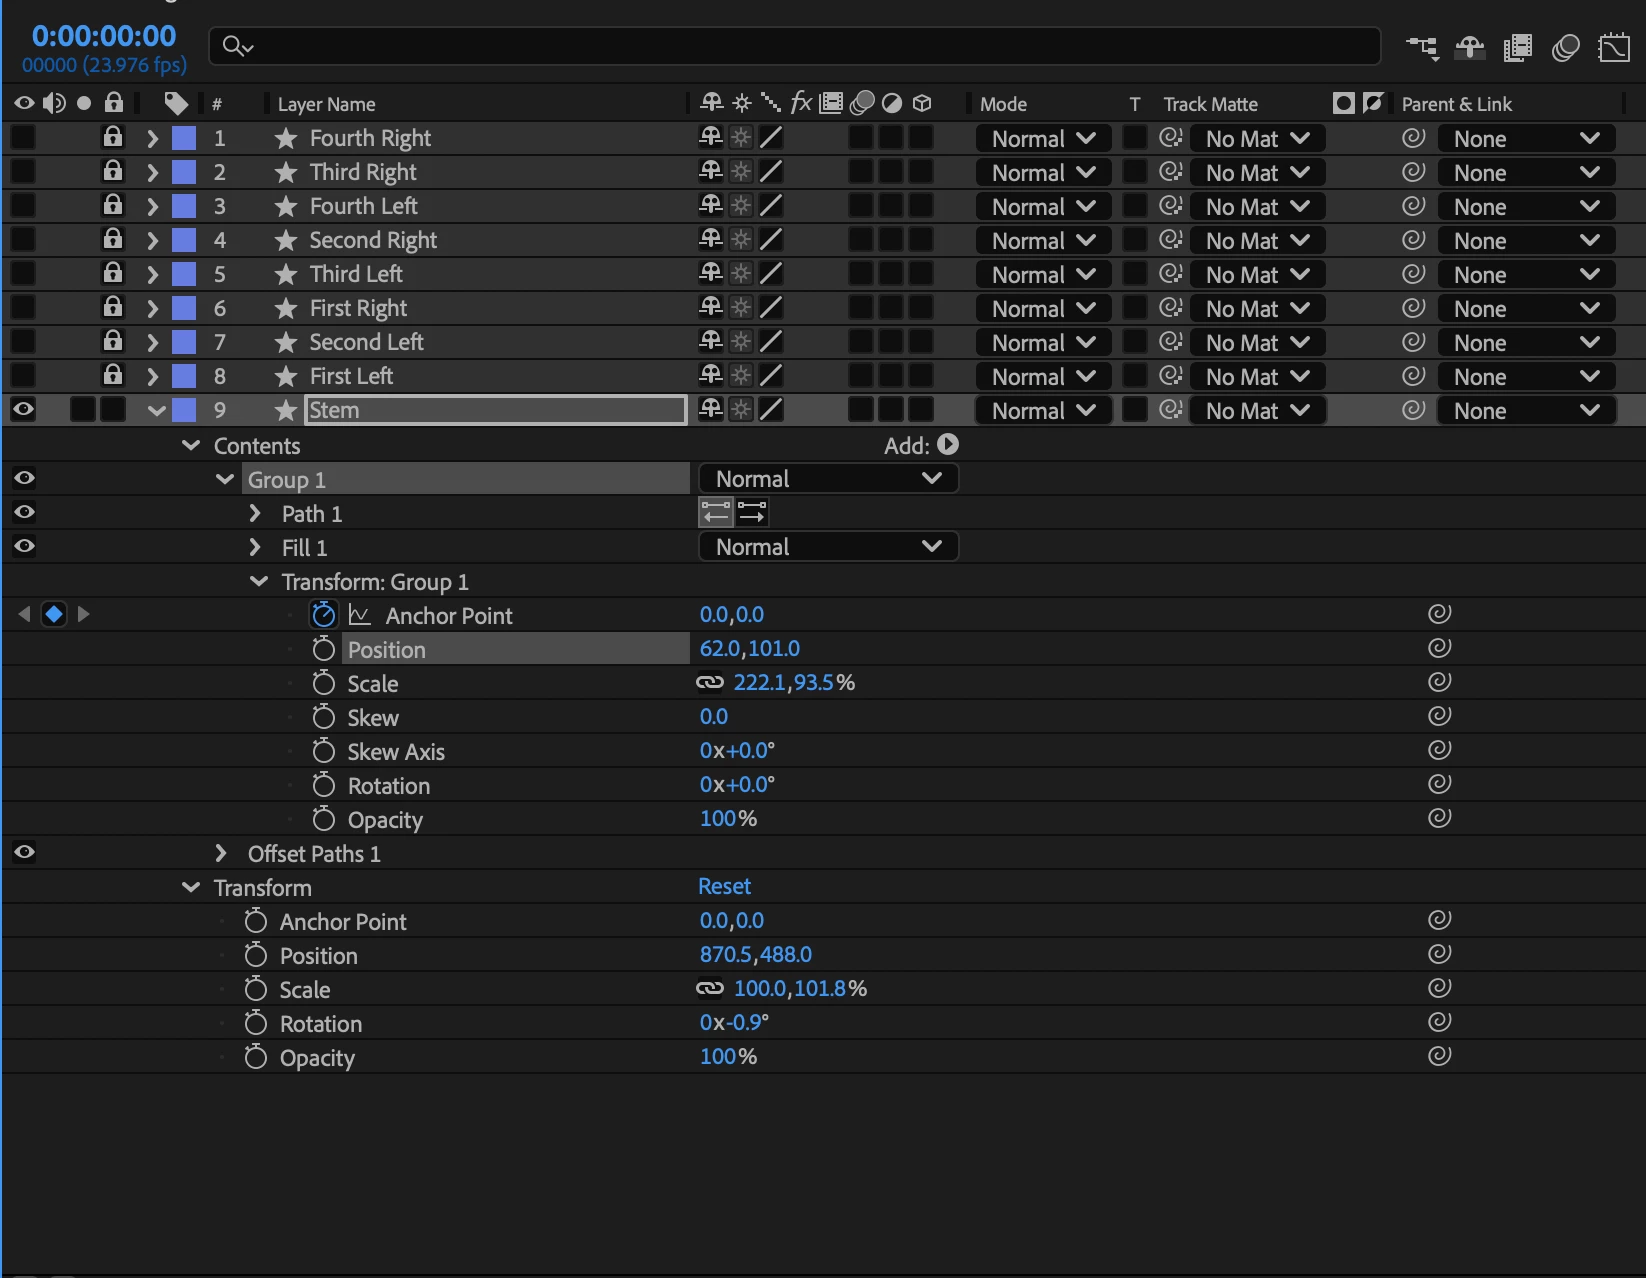
Task: Click the T preserve transparency column header
Action: coord(1134,104)
